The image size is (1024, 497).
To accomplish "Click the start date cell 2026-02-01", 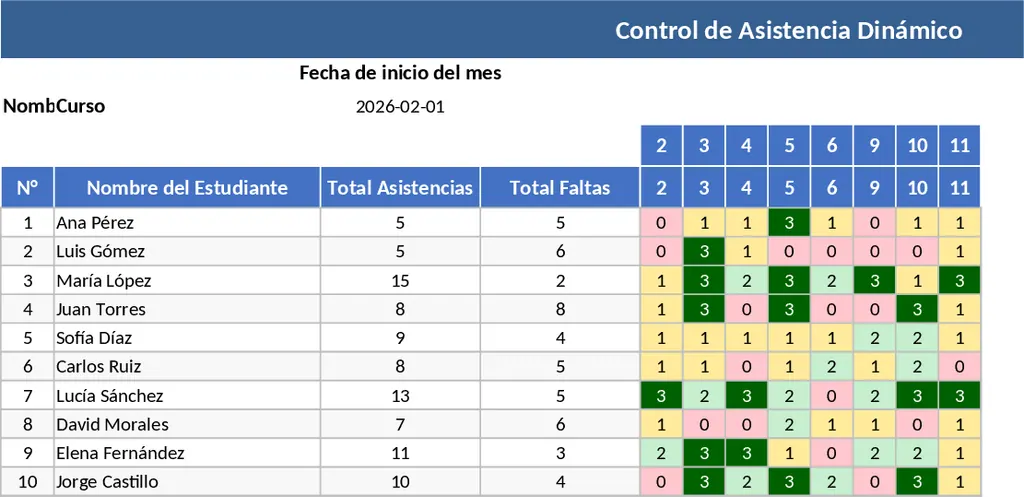I will (400, 107).
